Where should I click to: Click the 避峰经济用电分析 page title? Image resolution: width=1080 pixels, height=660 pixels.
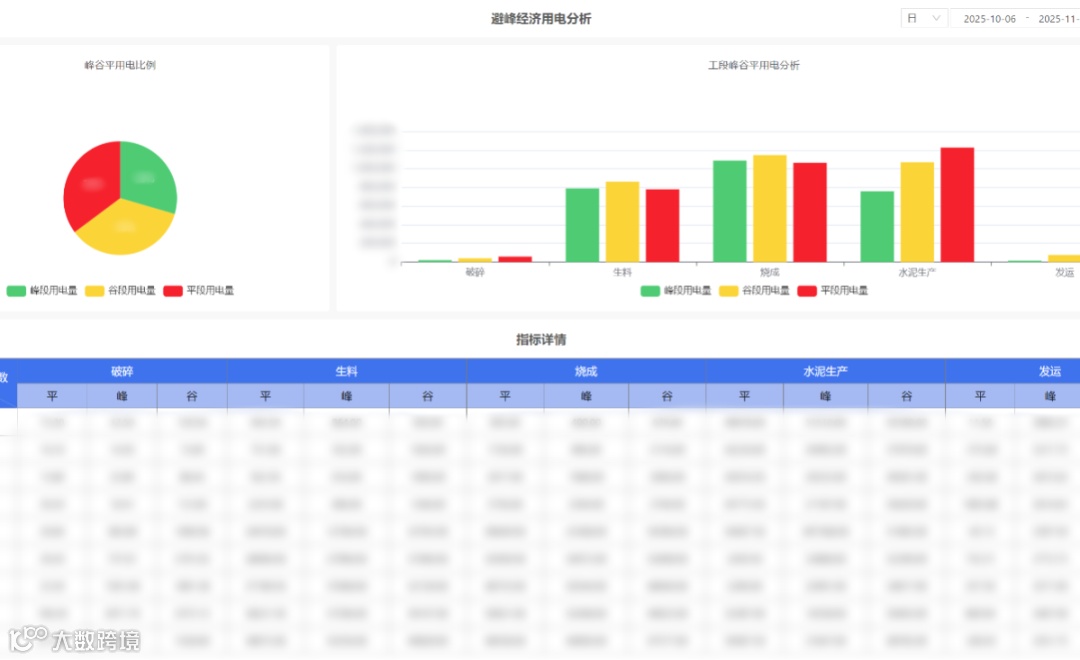541,19
